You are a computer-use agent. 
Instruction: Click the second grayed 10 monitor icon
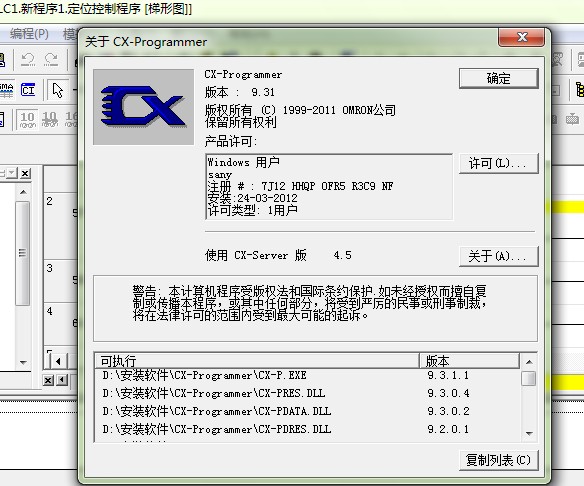click(50, 120)
